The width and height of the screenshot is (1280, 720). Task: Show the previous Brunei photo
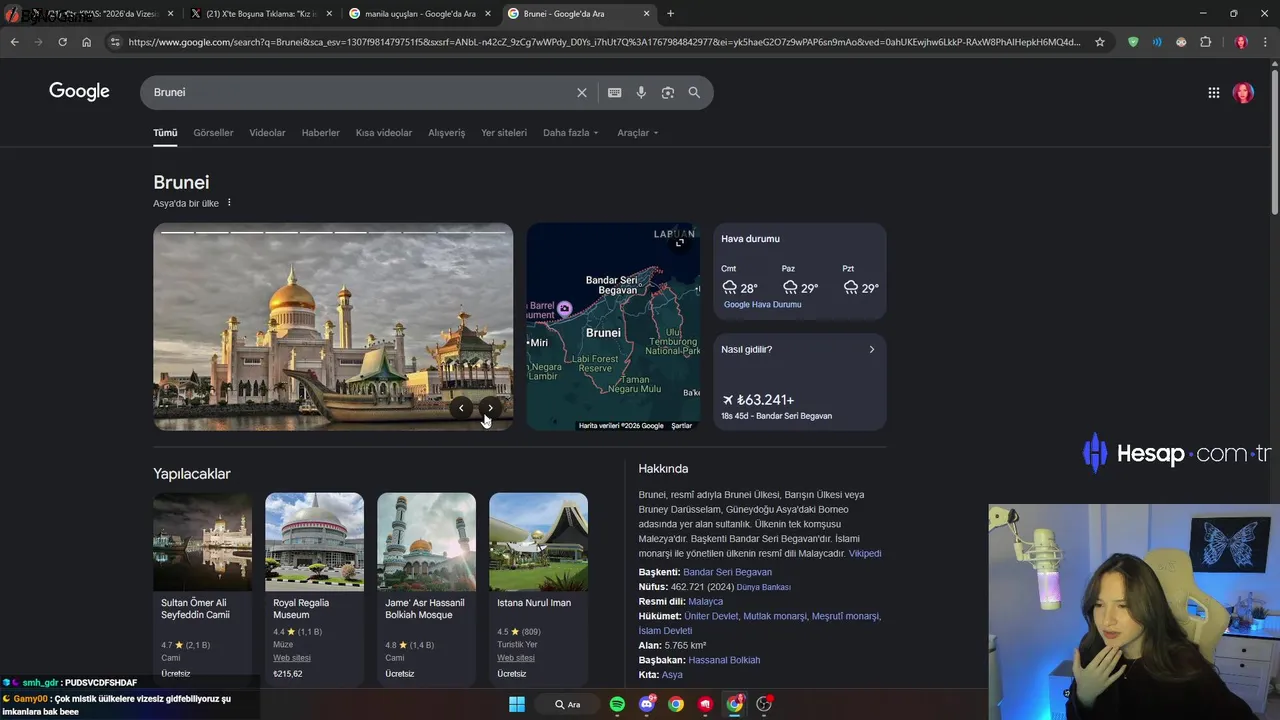[x=461, y=408]
